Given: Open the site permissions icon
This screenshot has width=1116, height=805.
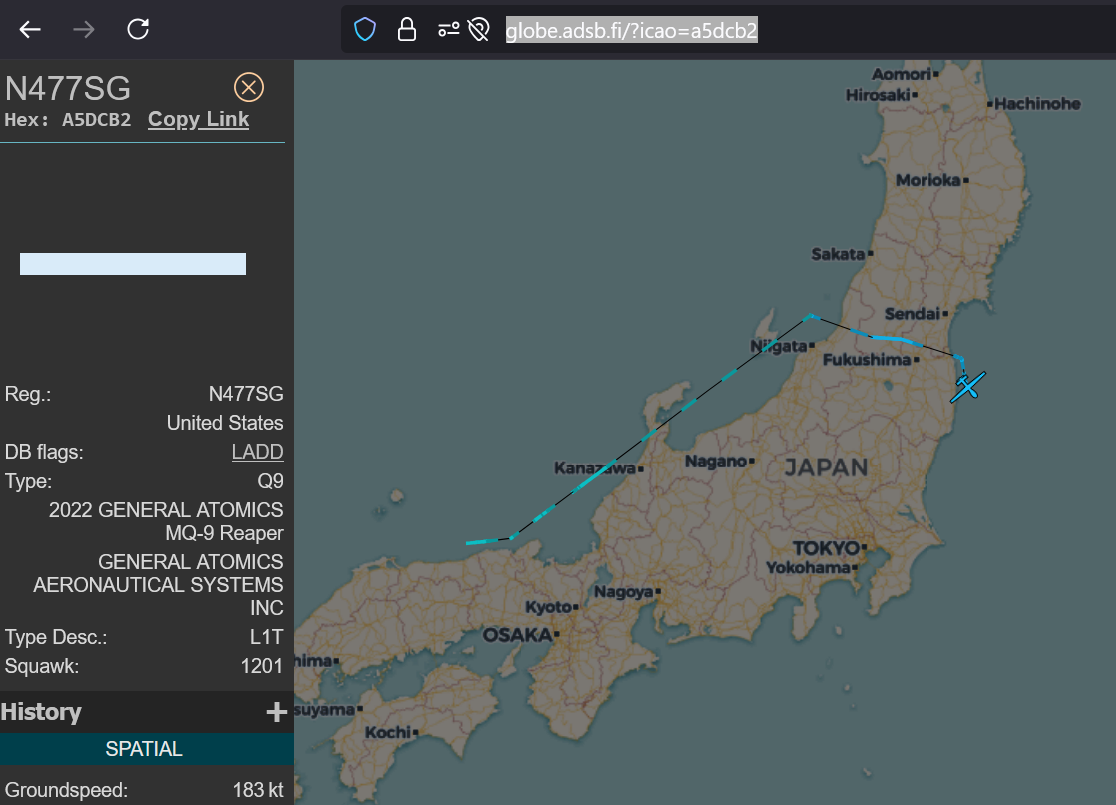Looking at the screenshot, I should tap(447, 30).
